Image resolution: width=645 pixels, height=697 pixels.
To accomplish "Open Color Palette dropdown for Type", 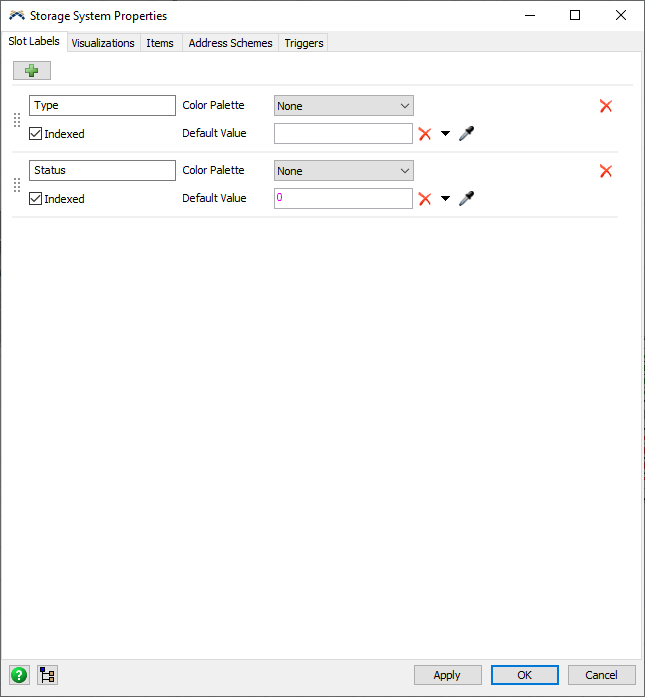I will tap(343, 106).
